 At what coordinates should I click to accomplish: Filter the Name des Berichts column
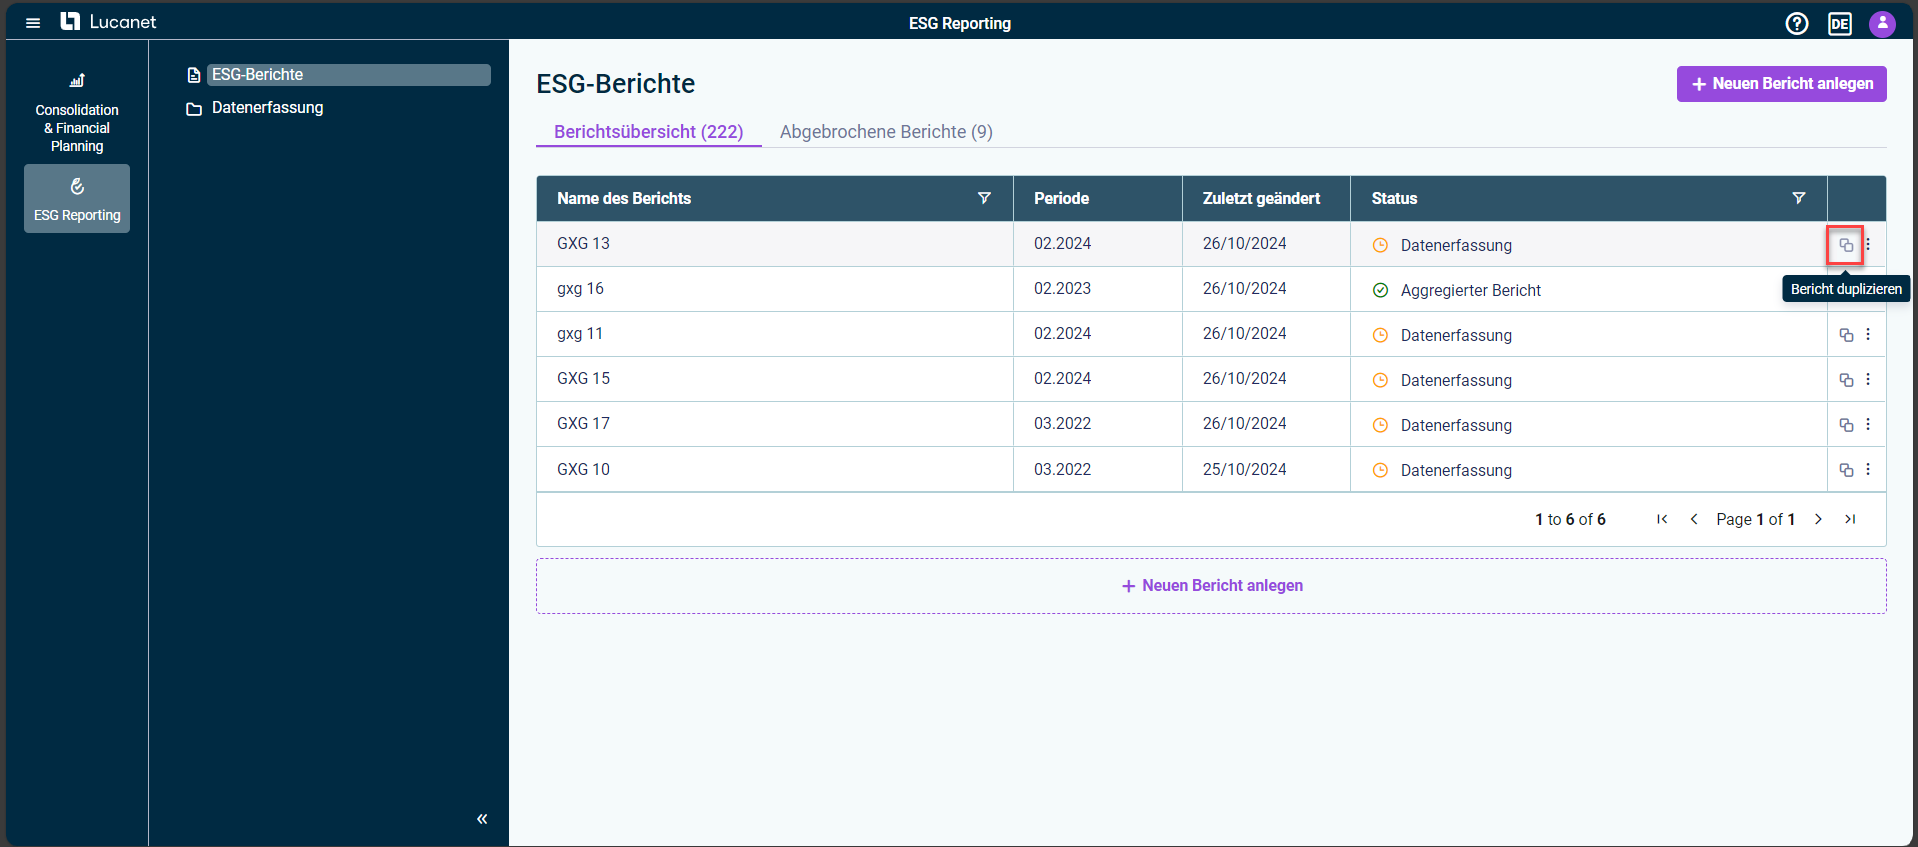point(984,198)
